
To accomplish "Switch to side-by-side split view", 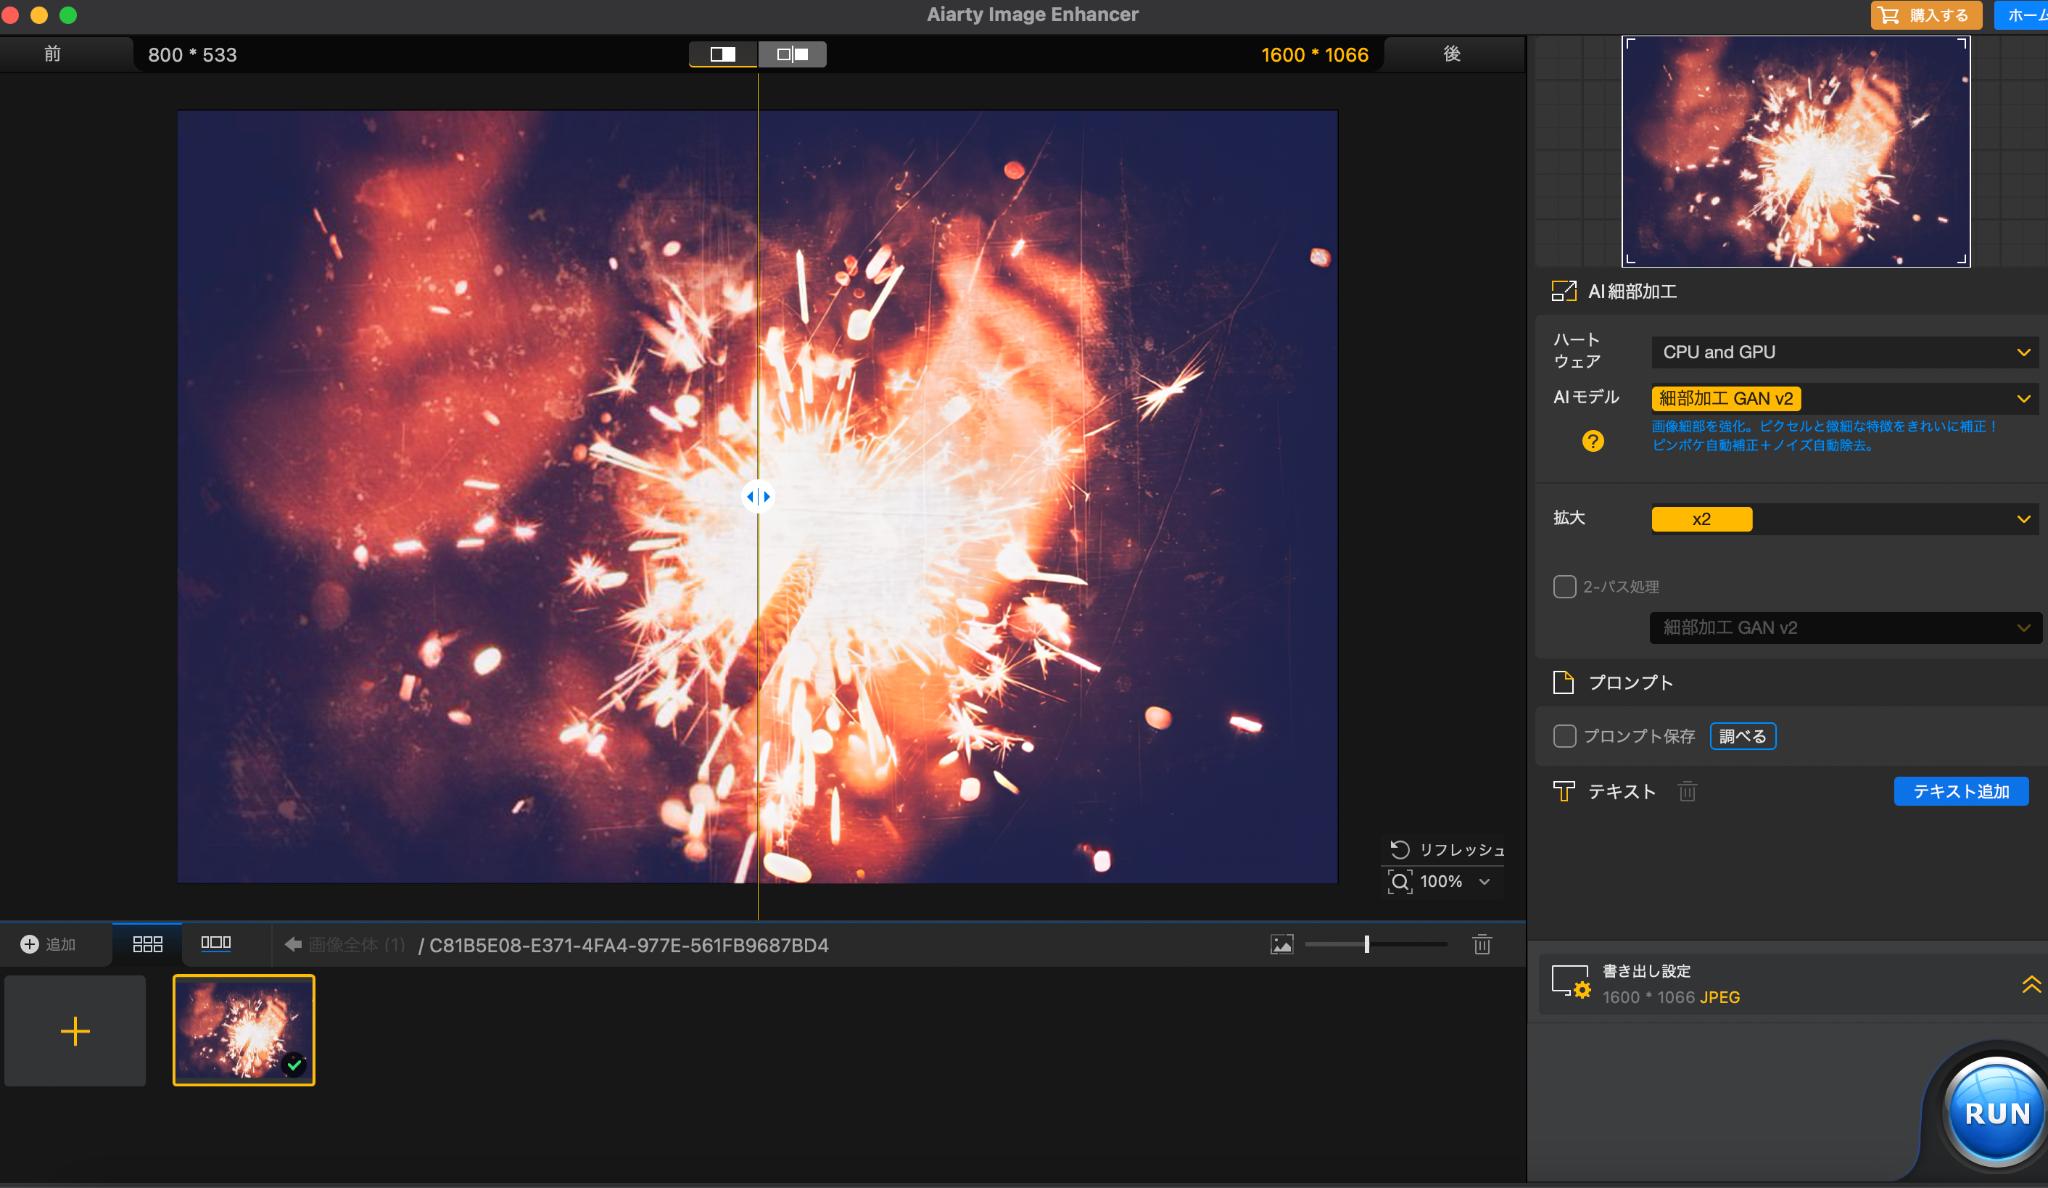I will [792, 54].
